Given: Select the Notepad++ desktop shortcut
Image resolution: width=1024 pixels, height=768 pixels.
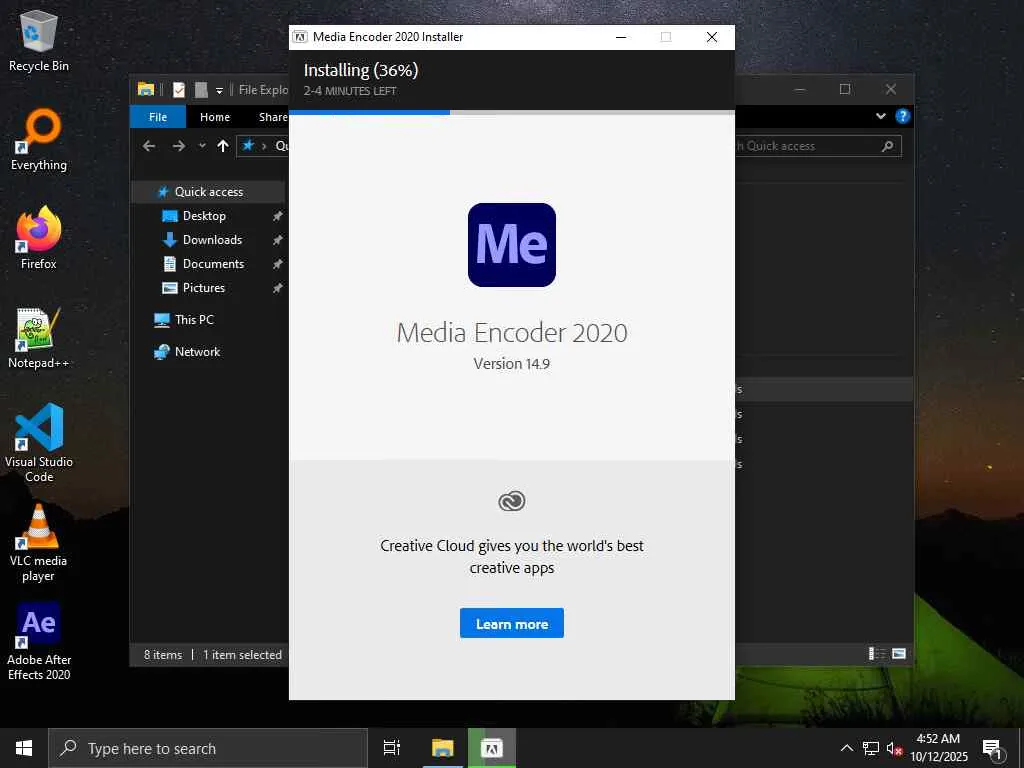Looking at the screenshot, I should pos(39,338).
